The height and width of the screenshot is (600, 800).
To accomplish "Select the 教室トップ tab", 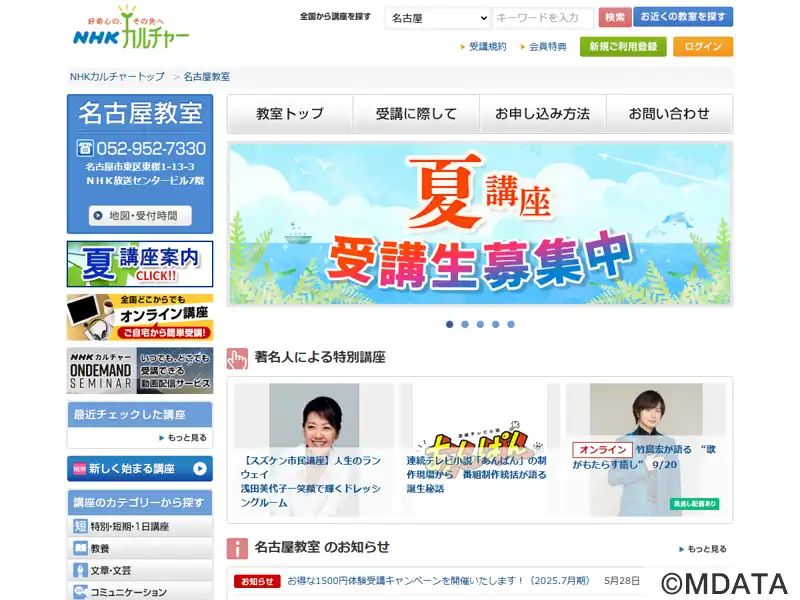I will click(x=290, y=114).
